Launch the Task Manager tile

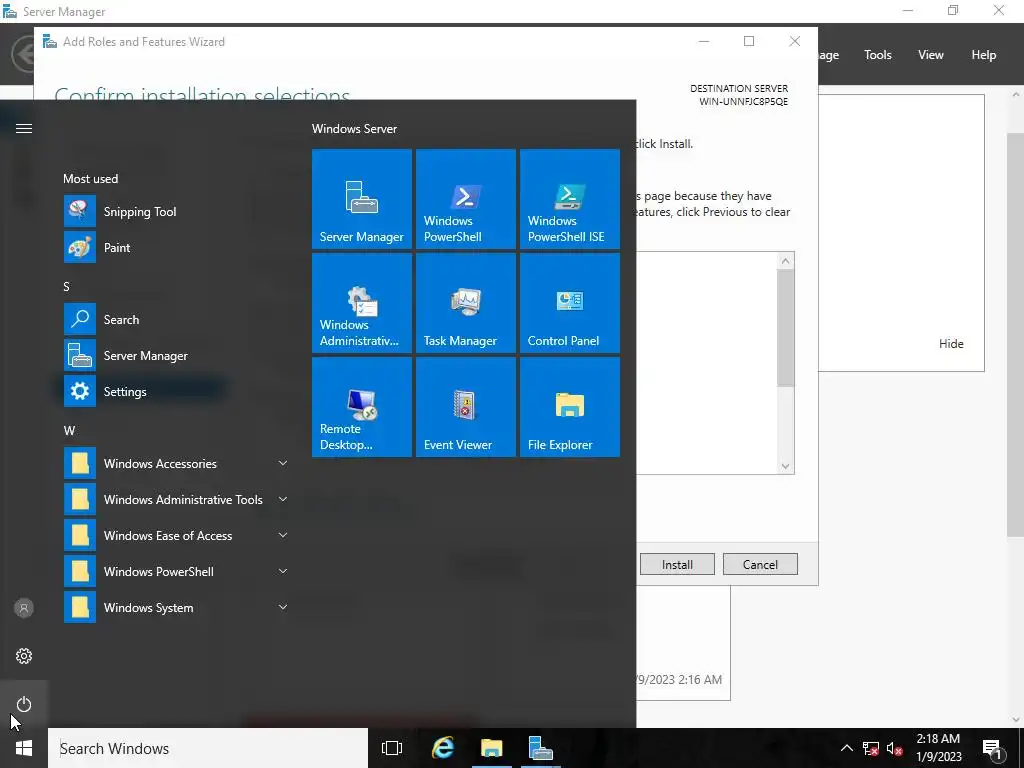466,303
